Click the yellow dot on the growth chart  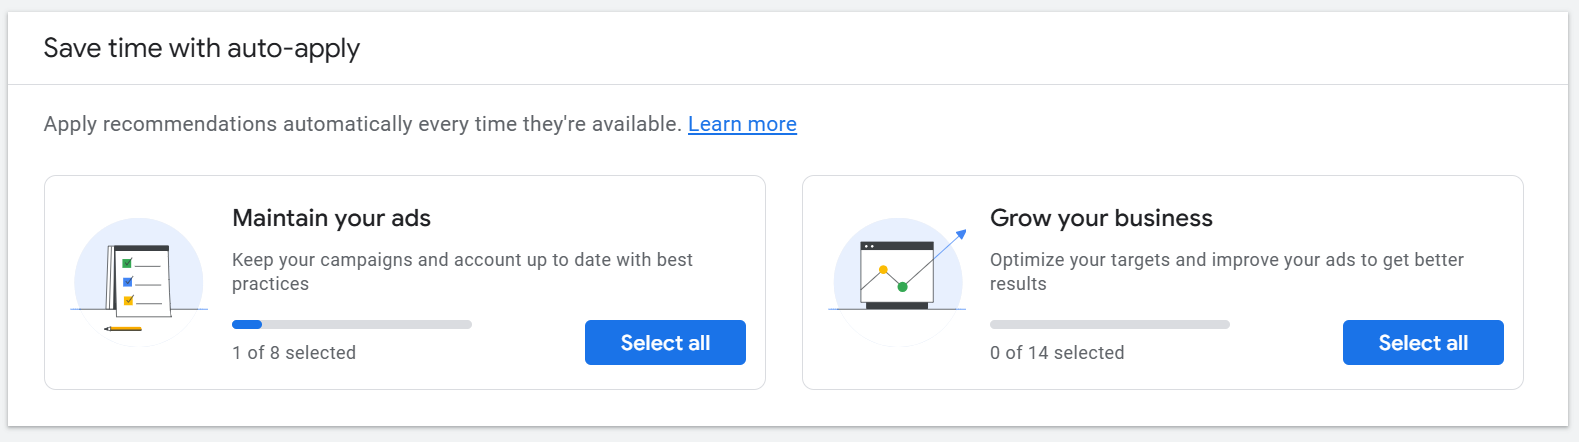pos(883,270)
